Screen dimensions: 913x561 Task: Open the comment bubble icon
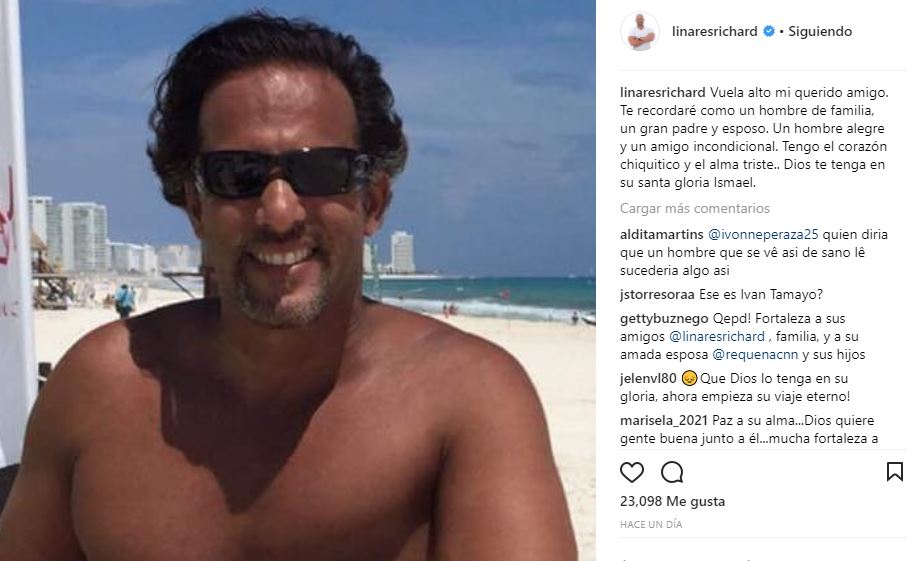click(x=672, y=472)
